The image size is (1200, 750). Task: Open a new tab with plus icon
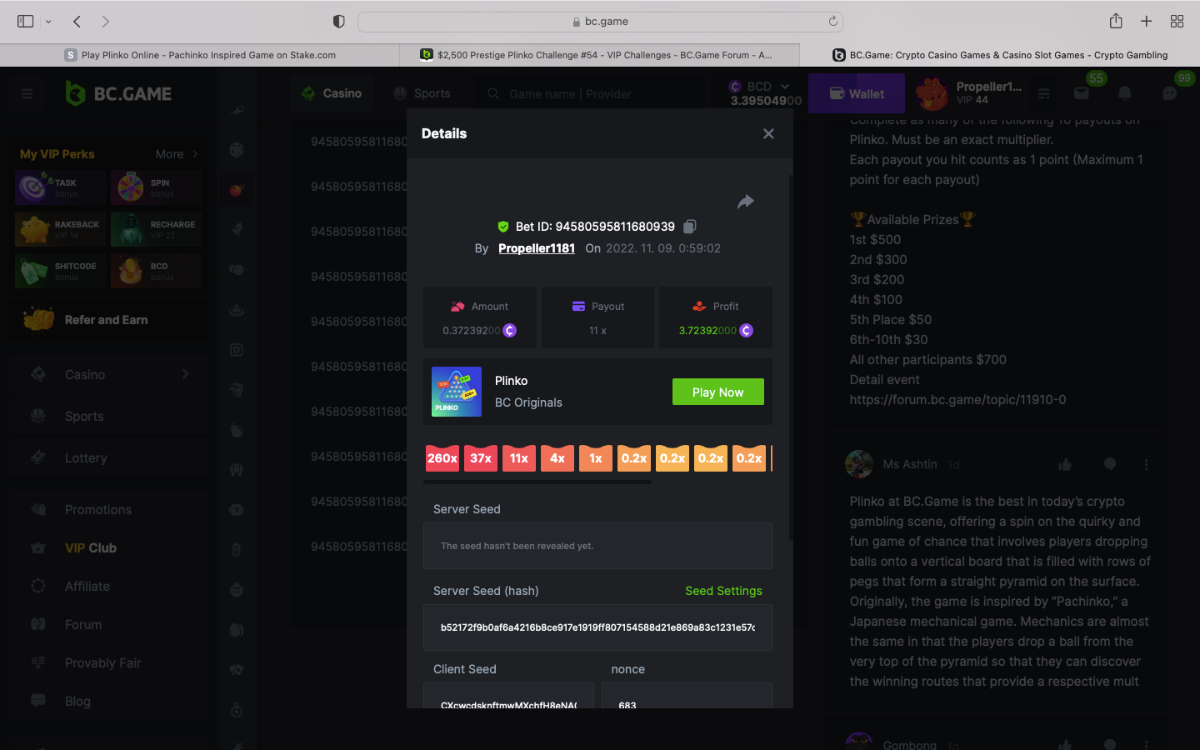tap(1147, 21)
